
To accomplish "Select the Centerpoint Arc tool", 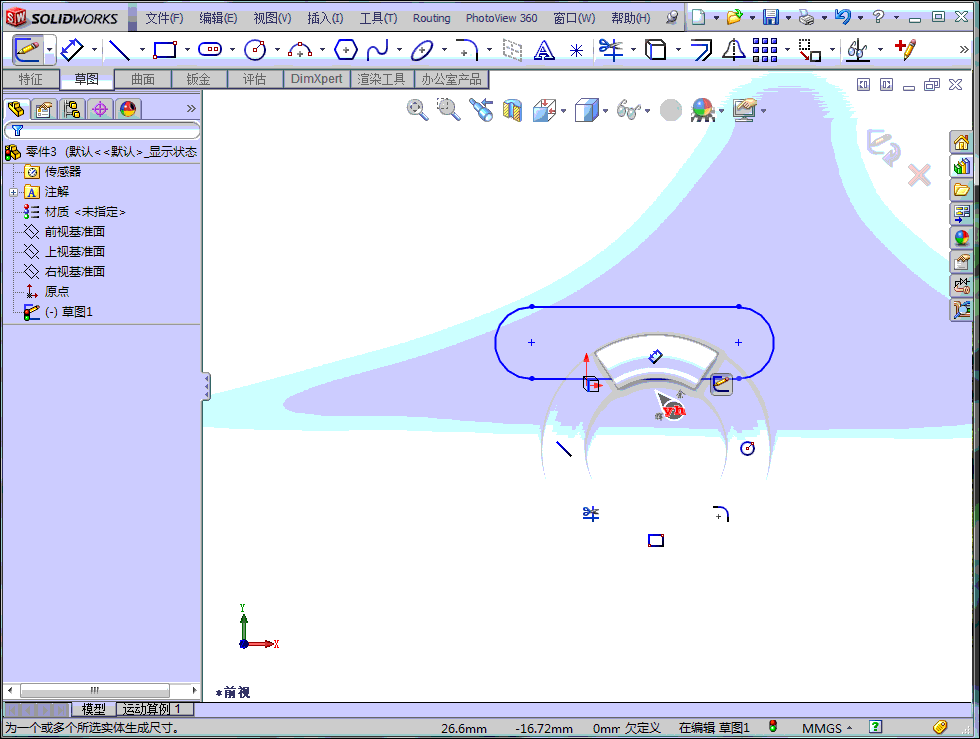I will coord(300,49).
